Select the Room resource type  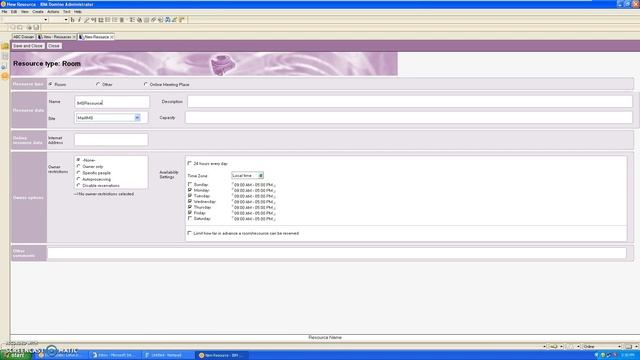pos(51,84)
